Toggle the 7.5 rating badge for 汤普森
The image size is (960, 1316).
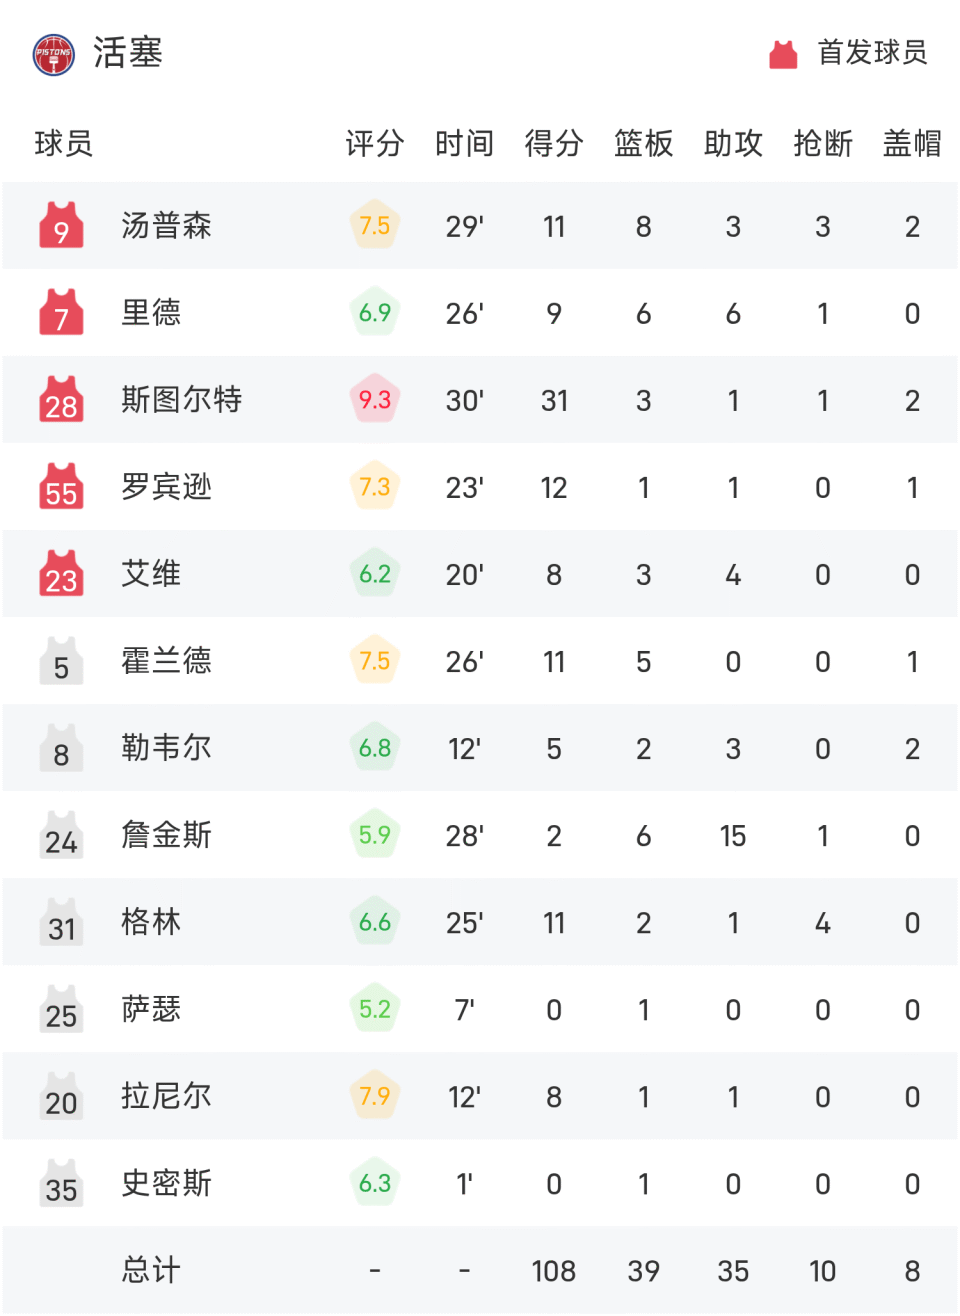point(375,226)
